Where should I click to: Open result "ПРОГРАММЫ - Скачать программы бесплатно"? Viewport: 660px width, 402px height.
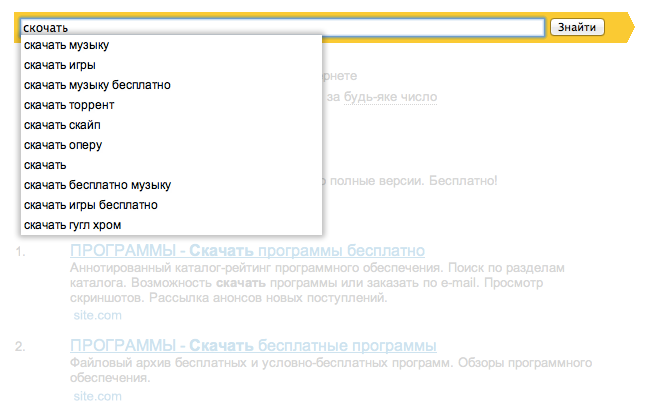[248, 250]
